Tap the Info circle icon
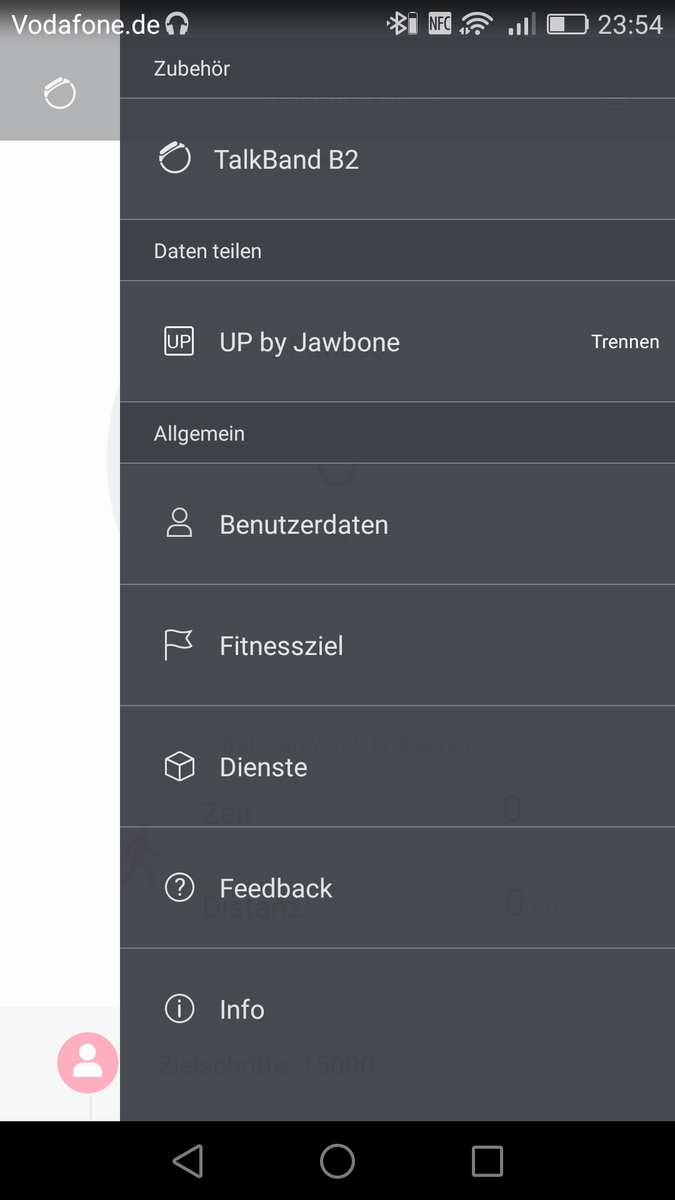 [179, 1009]
